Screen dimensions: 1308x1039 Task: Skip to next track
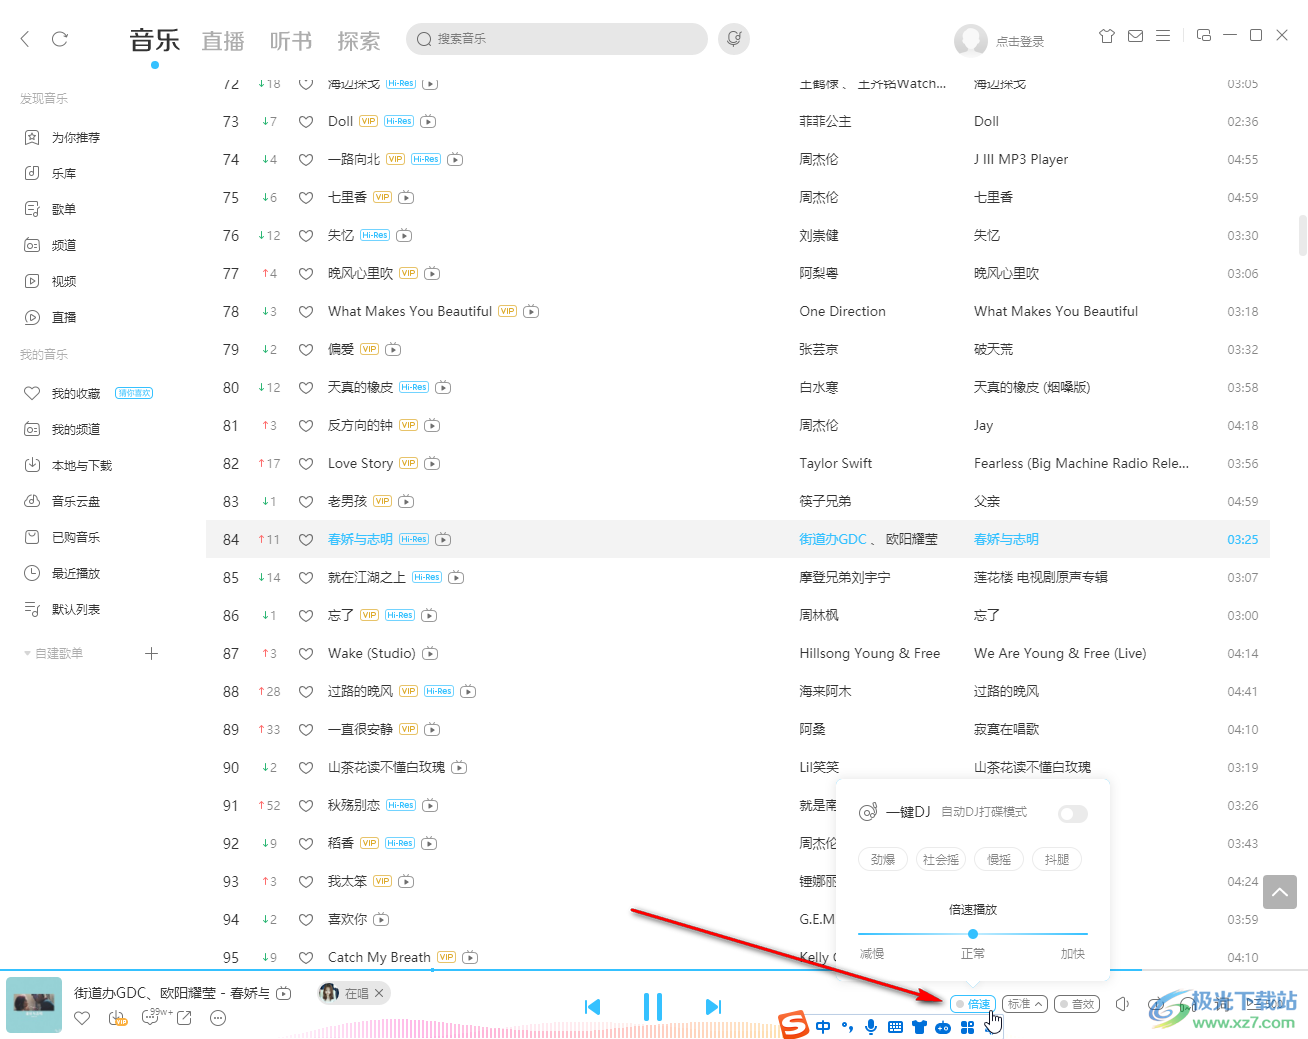point(713,1007)
